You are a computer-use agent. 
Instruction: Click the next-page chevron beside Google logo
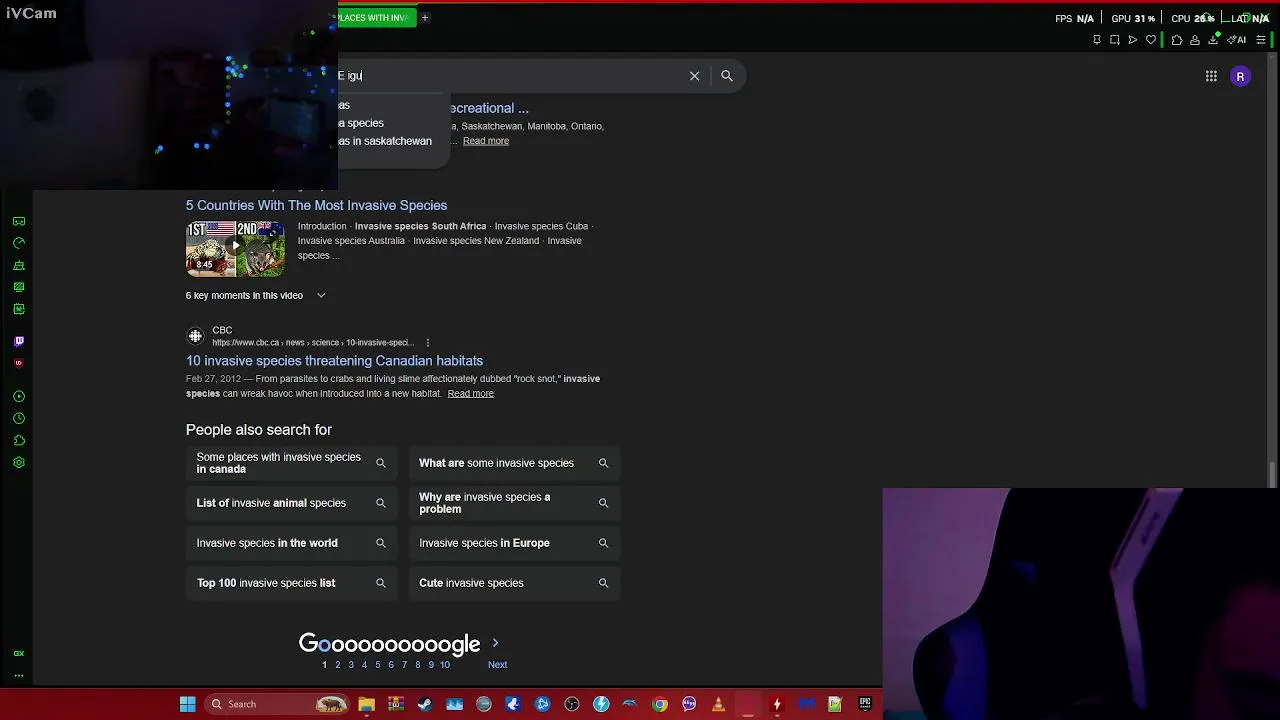coord(495,643)
